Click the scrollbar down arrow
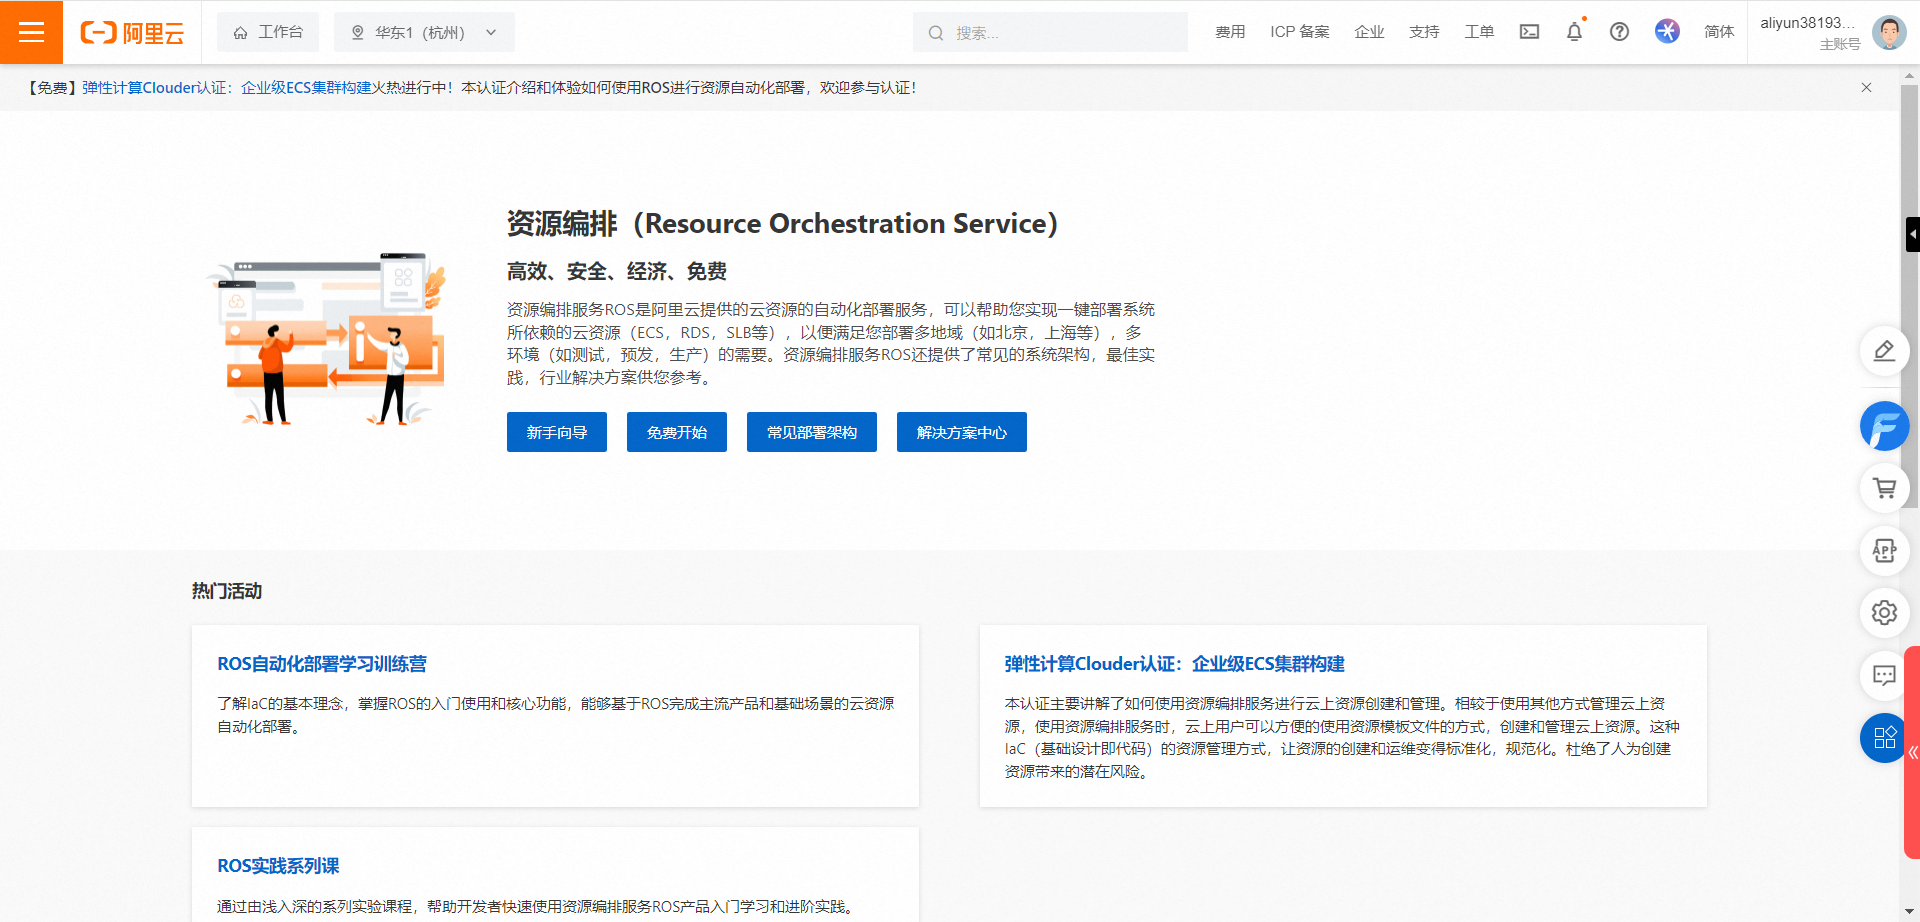Image resolution: width=1920 pixels, height=922 pixels. pyautogui.click(x=1910, y=912)
